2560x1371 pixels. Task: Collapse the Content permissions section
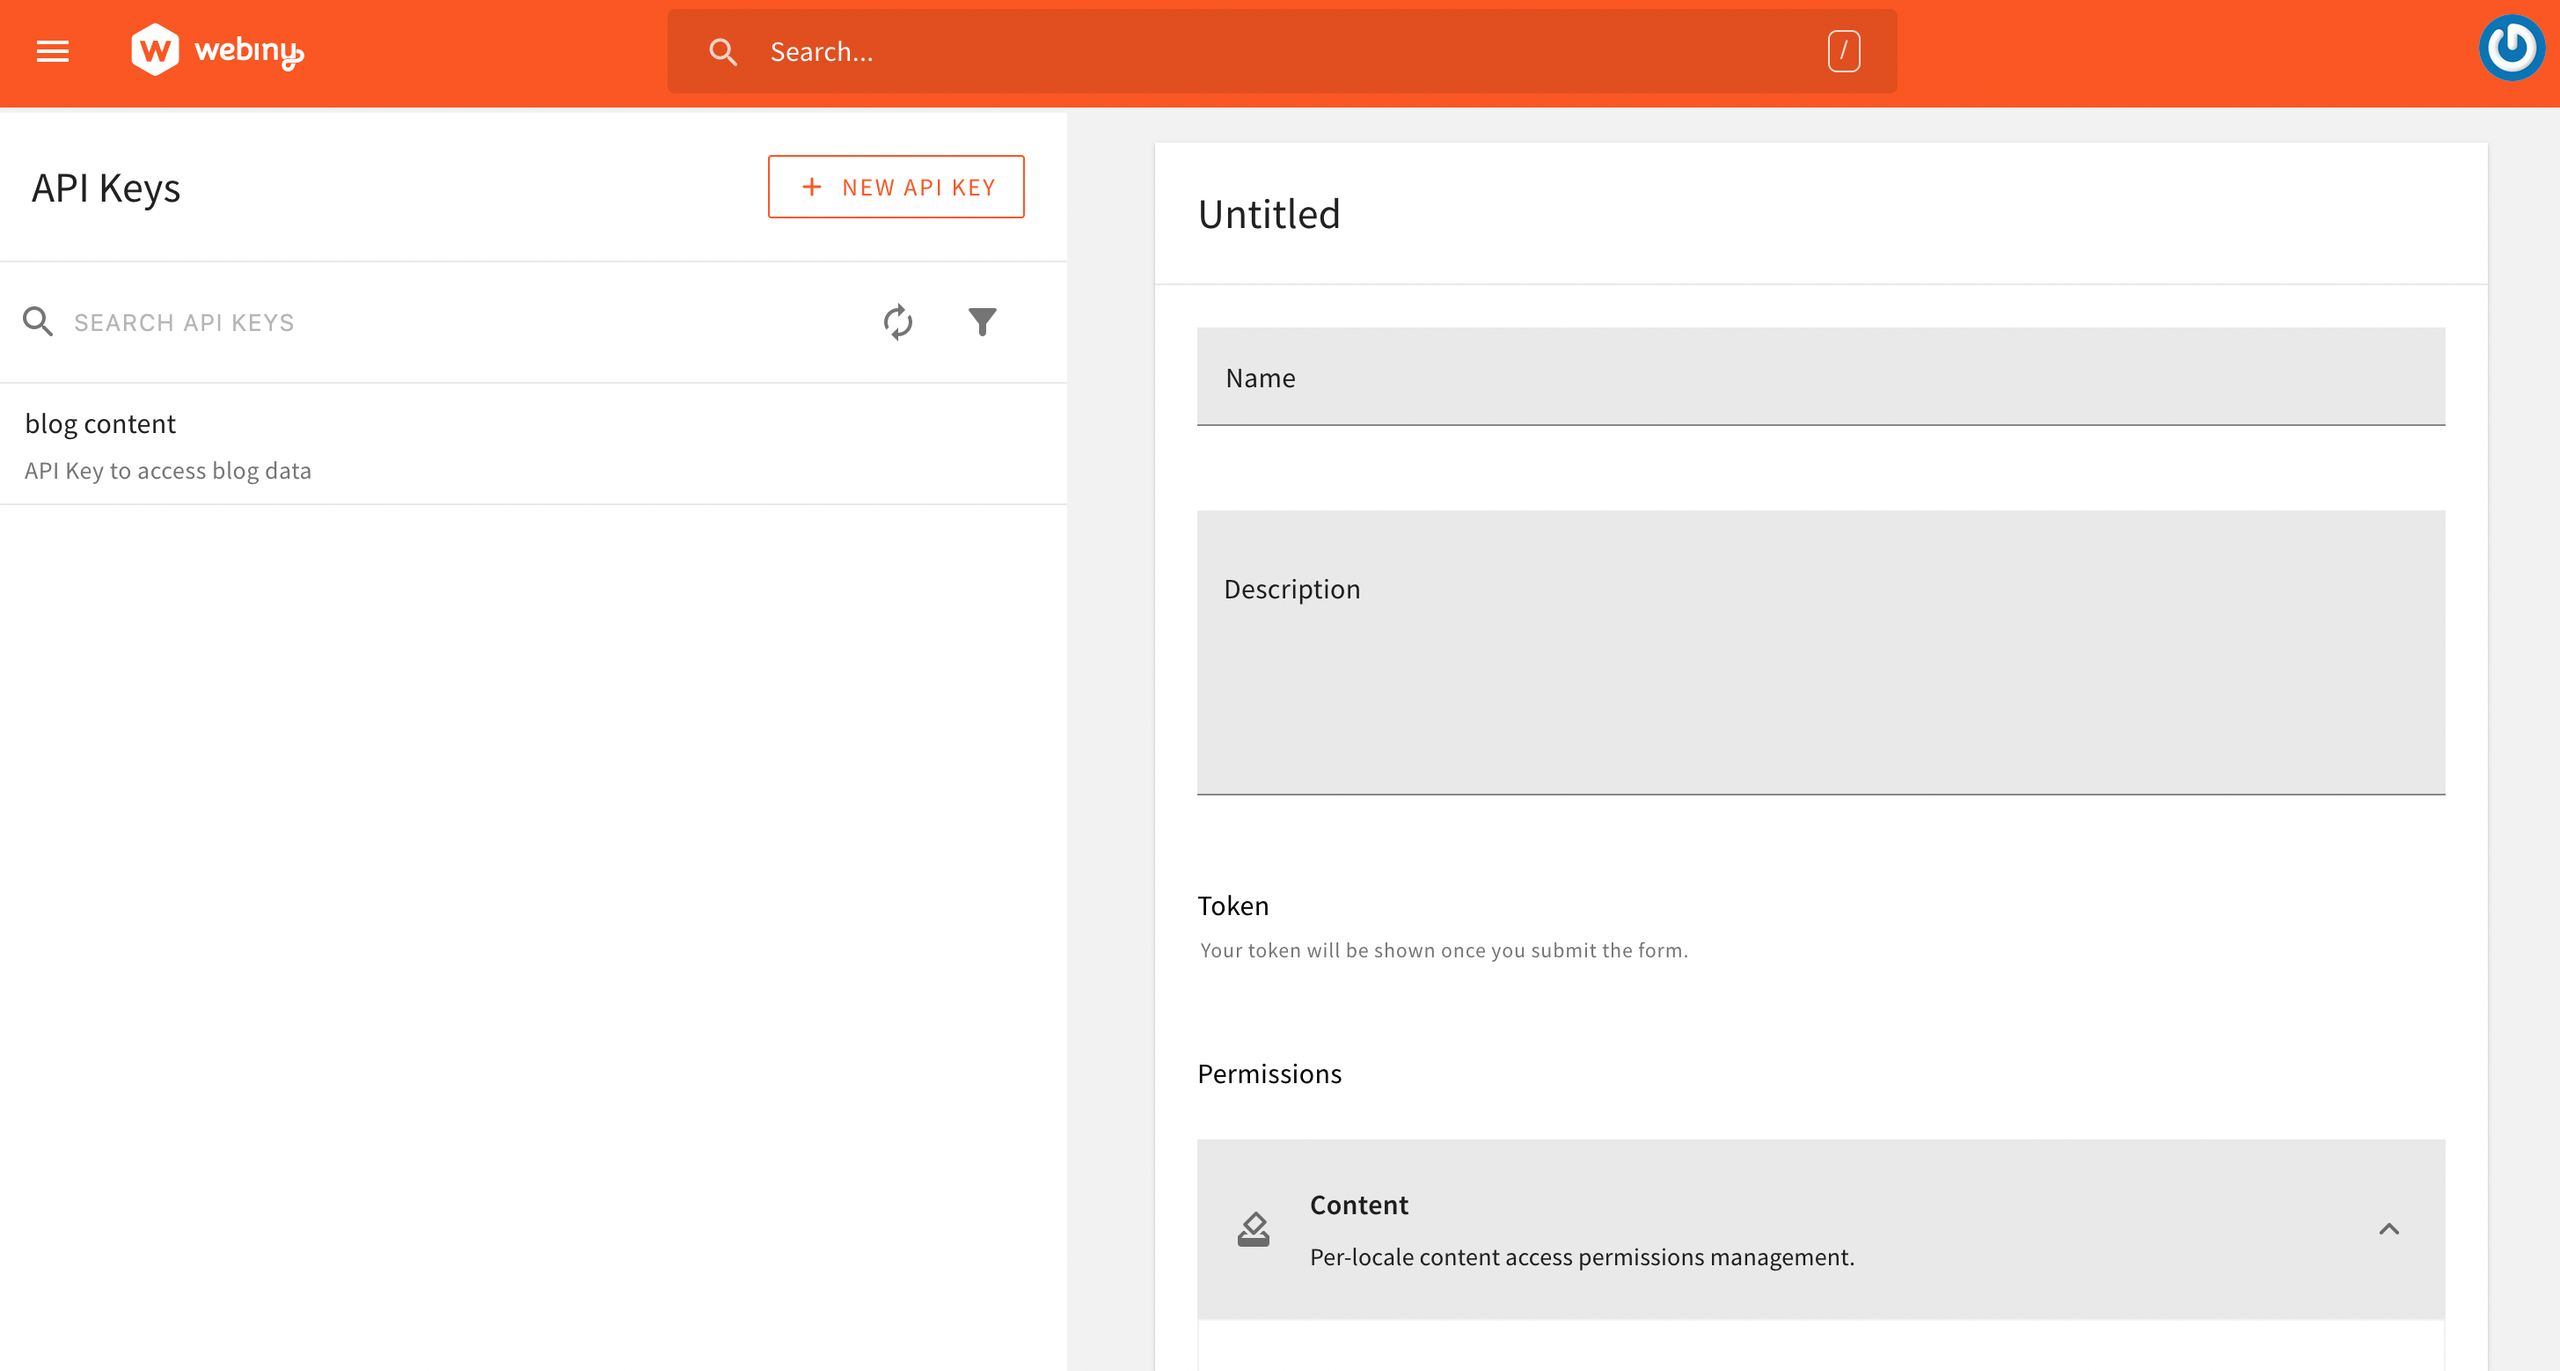pyautogui.click(x=2391, y=1229)
